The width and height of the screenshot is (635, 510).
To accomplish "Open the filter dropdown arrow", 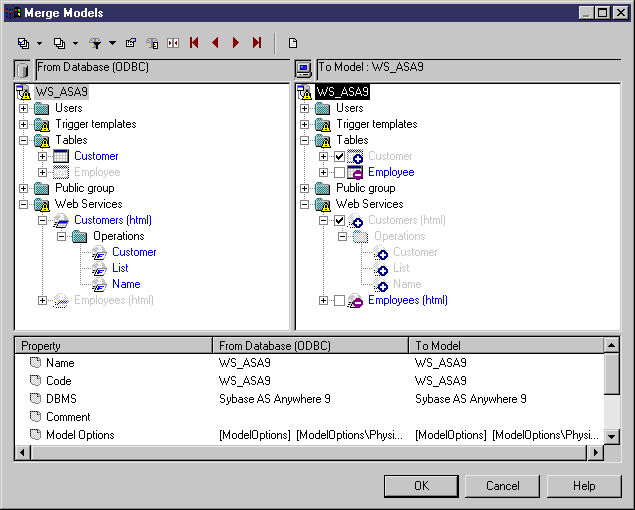I will point(112,43).
